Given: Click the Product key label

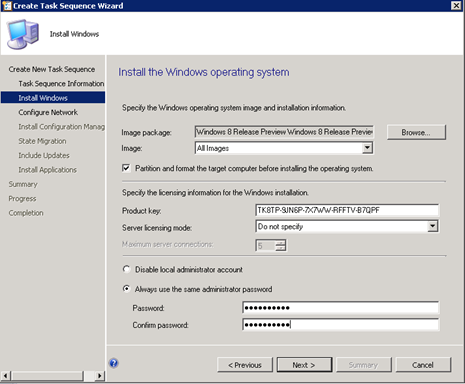Looking at the screenshot, I should tap(142, 211).
